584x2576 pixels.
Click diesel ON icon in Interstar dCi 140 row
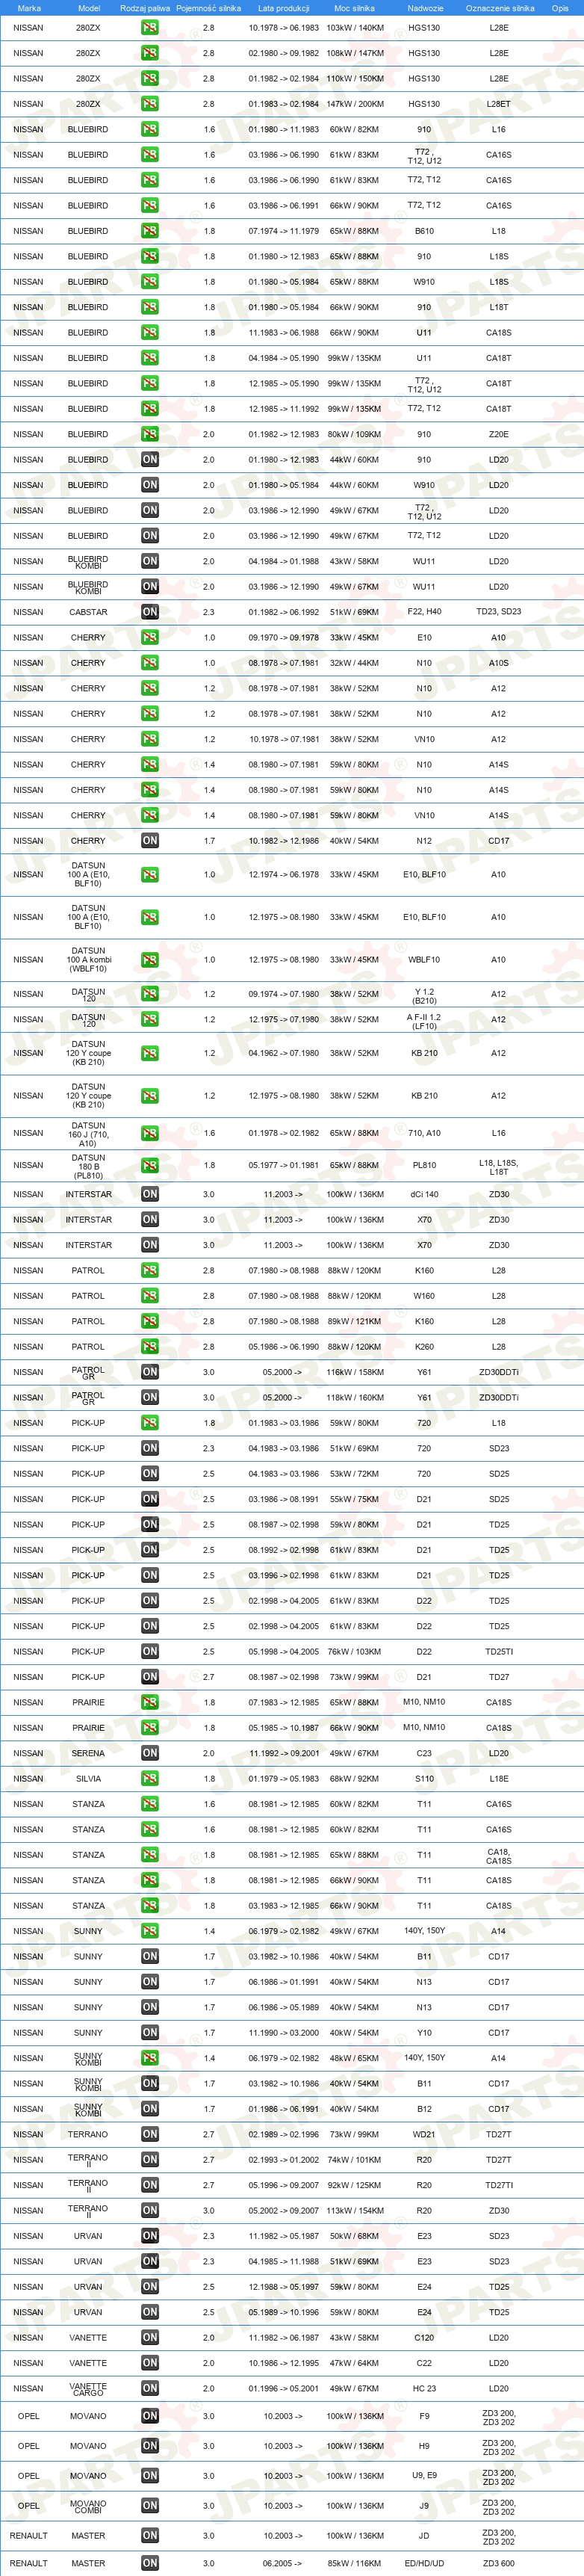click(x=149, y=1194)
